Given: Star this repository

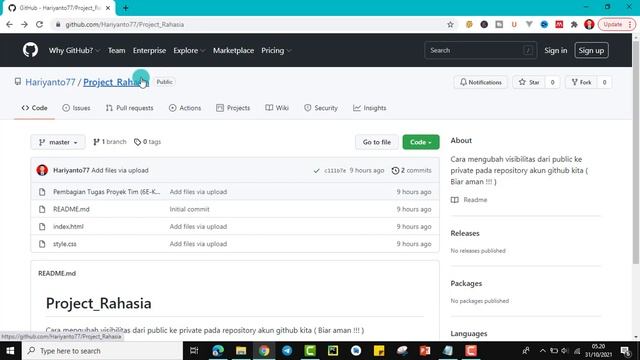Looking at the screenshot, I should 529,82.
